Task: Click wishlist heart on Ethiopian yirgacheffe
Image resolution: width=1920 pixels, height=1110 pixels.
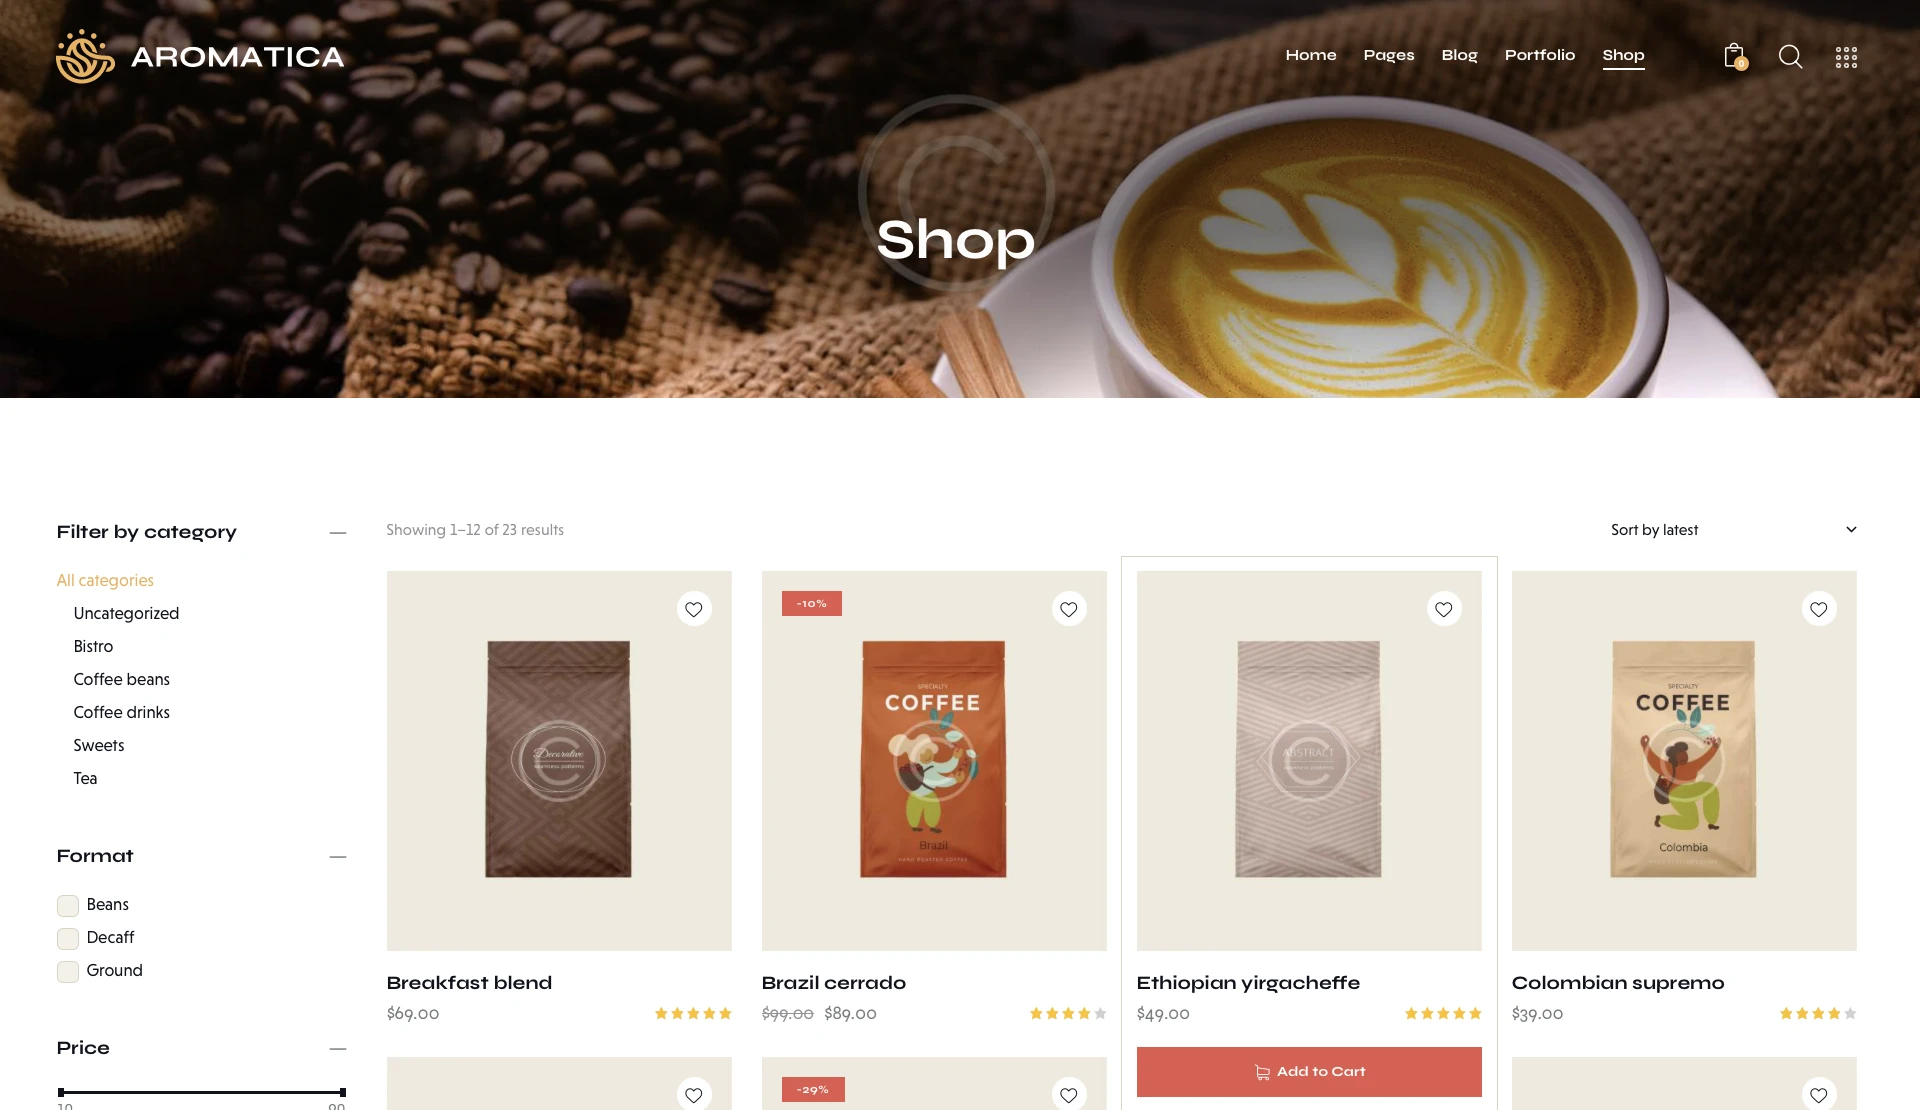Action: (1444, 609)
